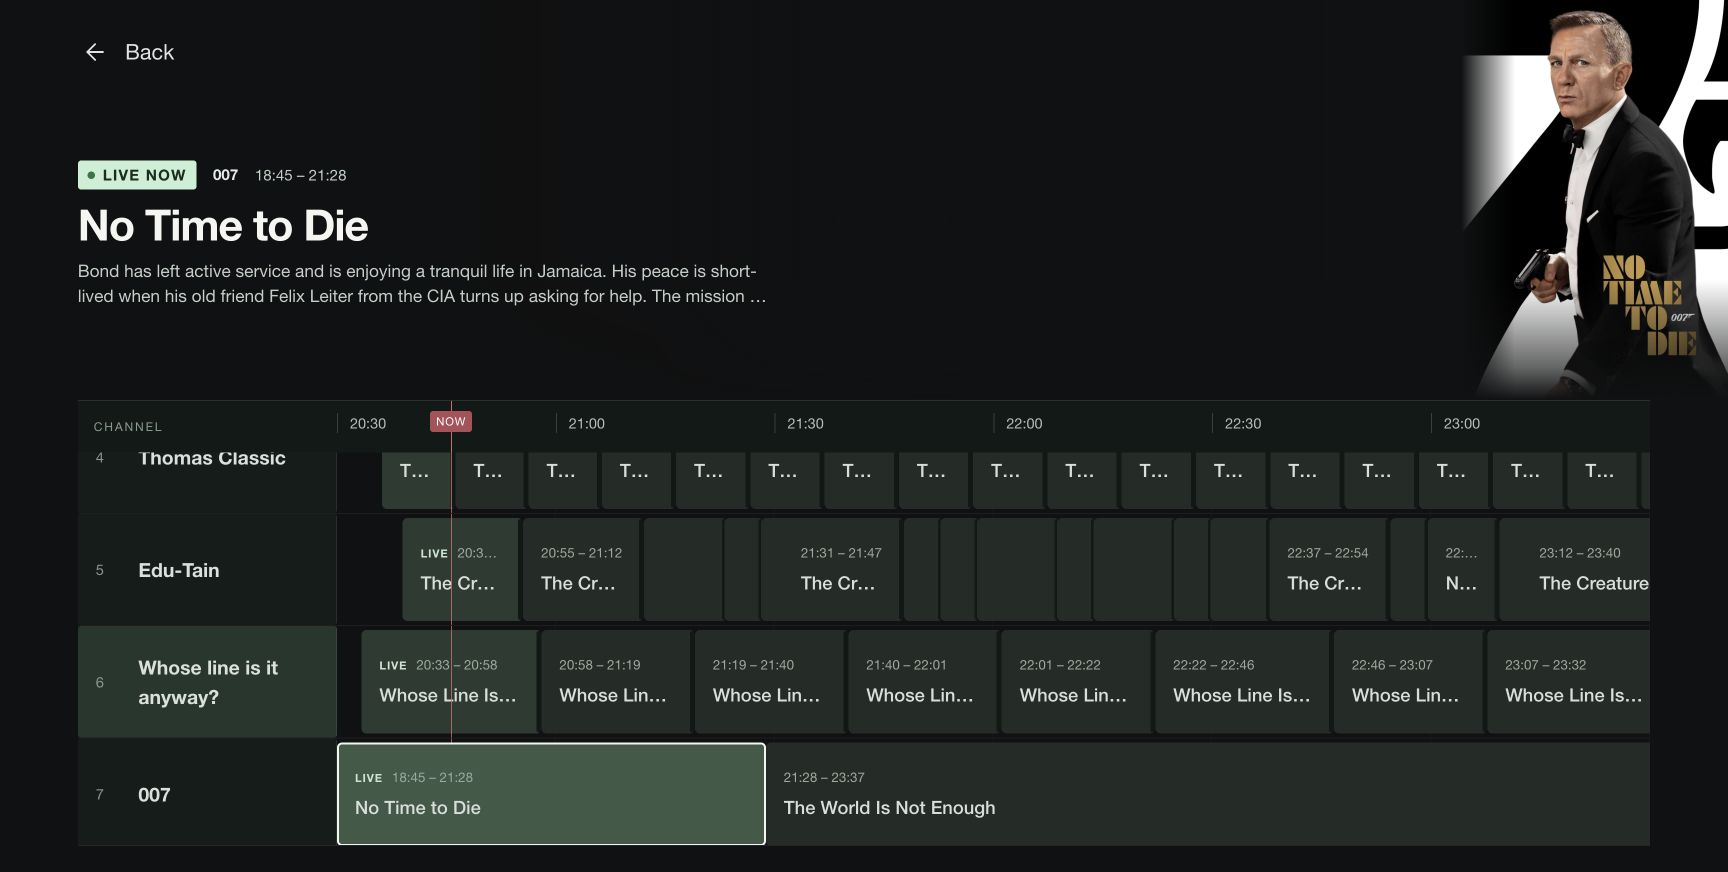Image resolution: width=1728 pixels, height=872 pixels.
Task: Click the 21:30 time header
Action: click(x=805, y=423)
